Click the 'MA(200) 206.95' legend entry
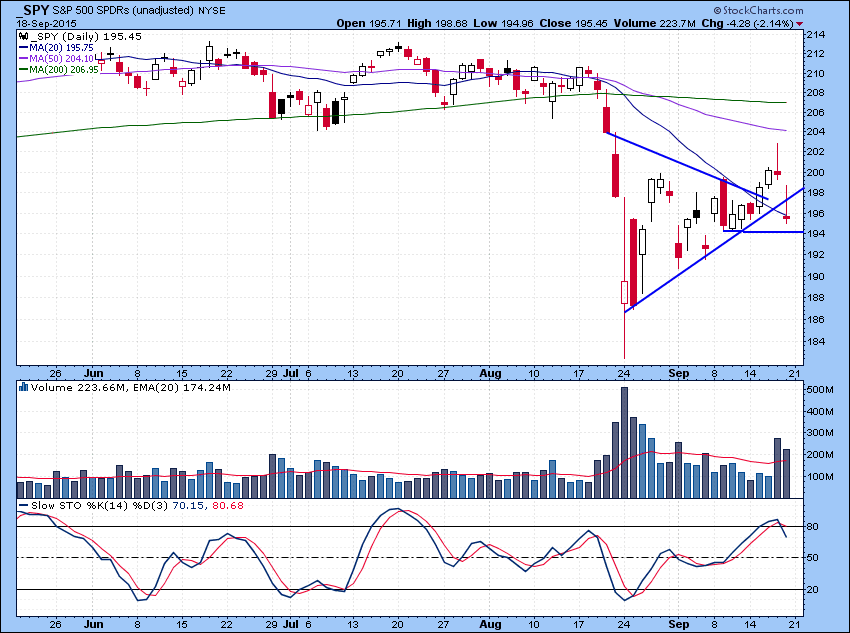 [59, 69]
